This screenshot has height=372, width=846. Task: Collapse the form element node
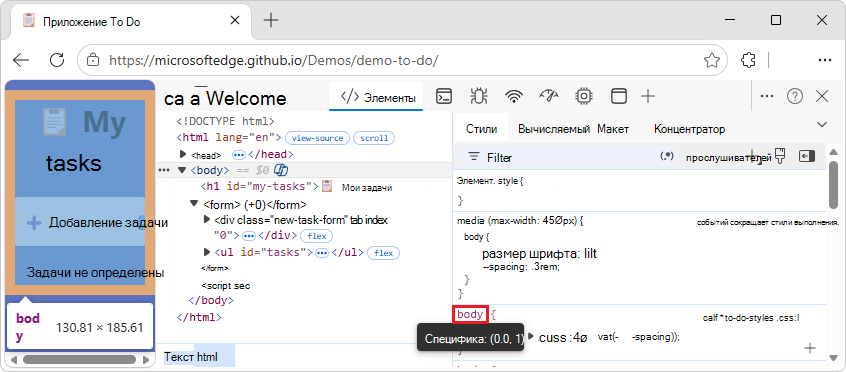point(194,204)
